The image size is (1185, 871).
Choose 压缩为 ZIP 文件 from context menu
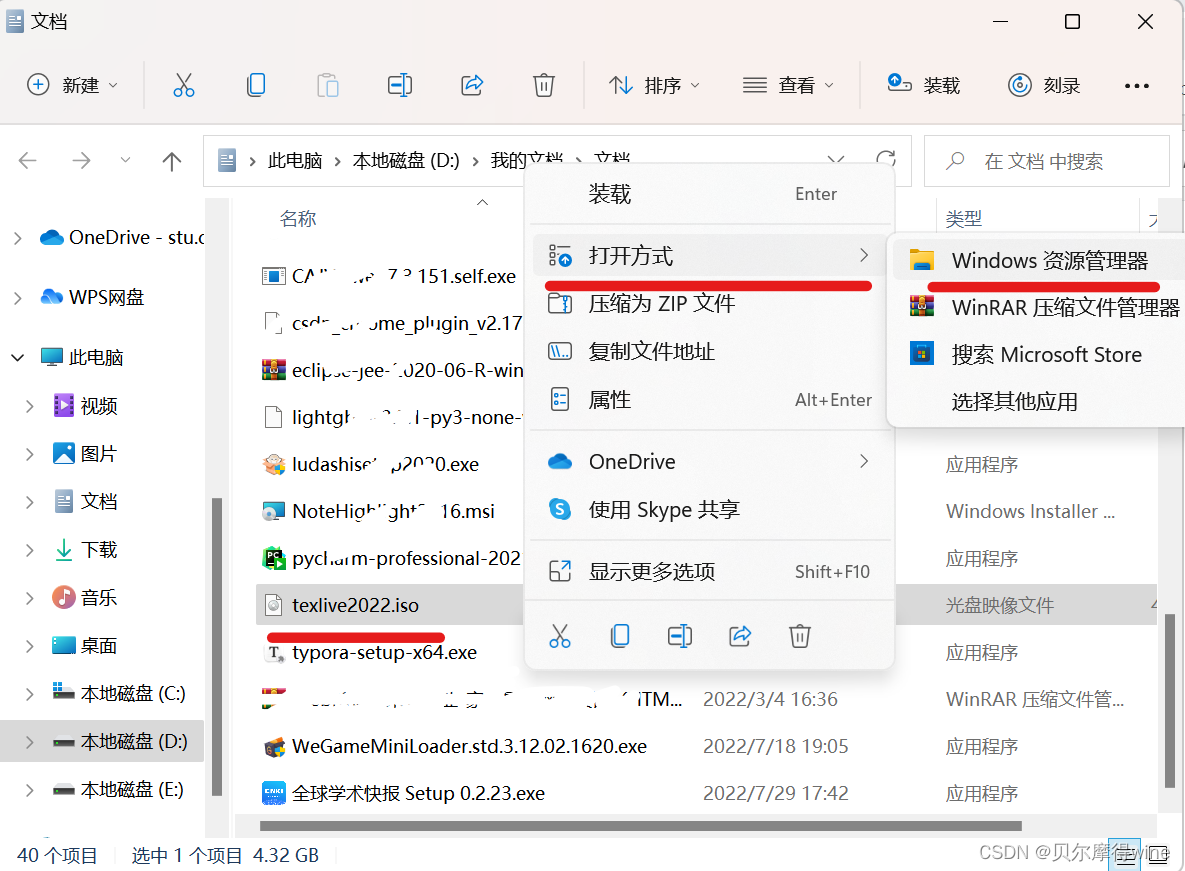(x=651, y=303)
